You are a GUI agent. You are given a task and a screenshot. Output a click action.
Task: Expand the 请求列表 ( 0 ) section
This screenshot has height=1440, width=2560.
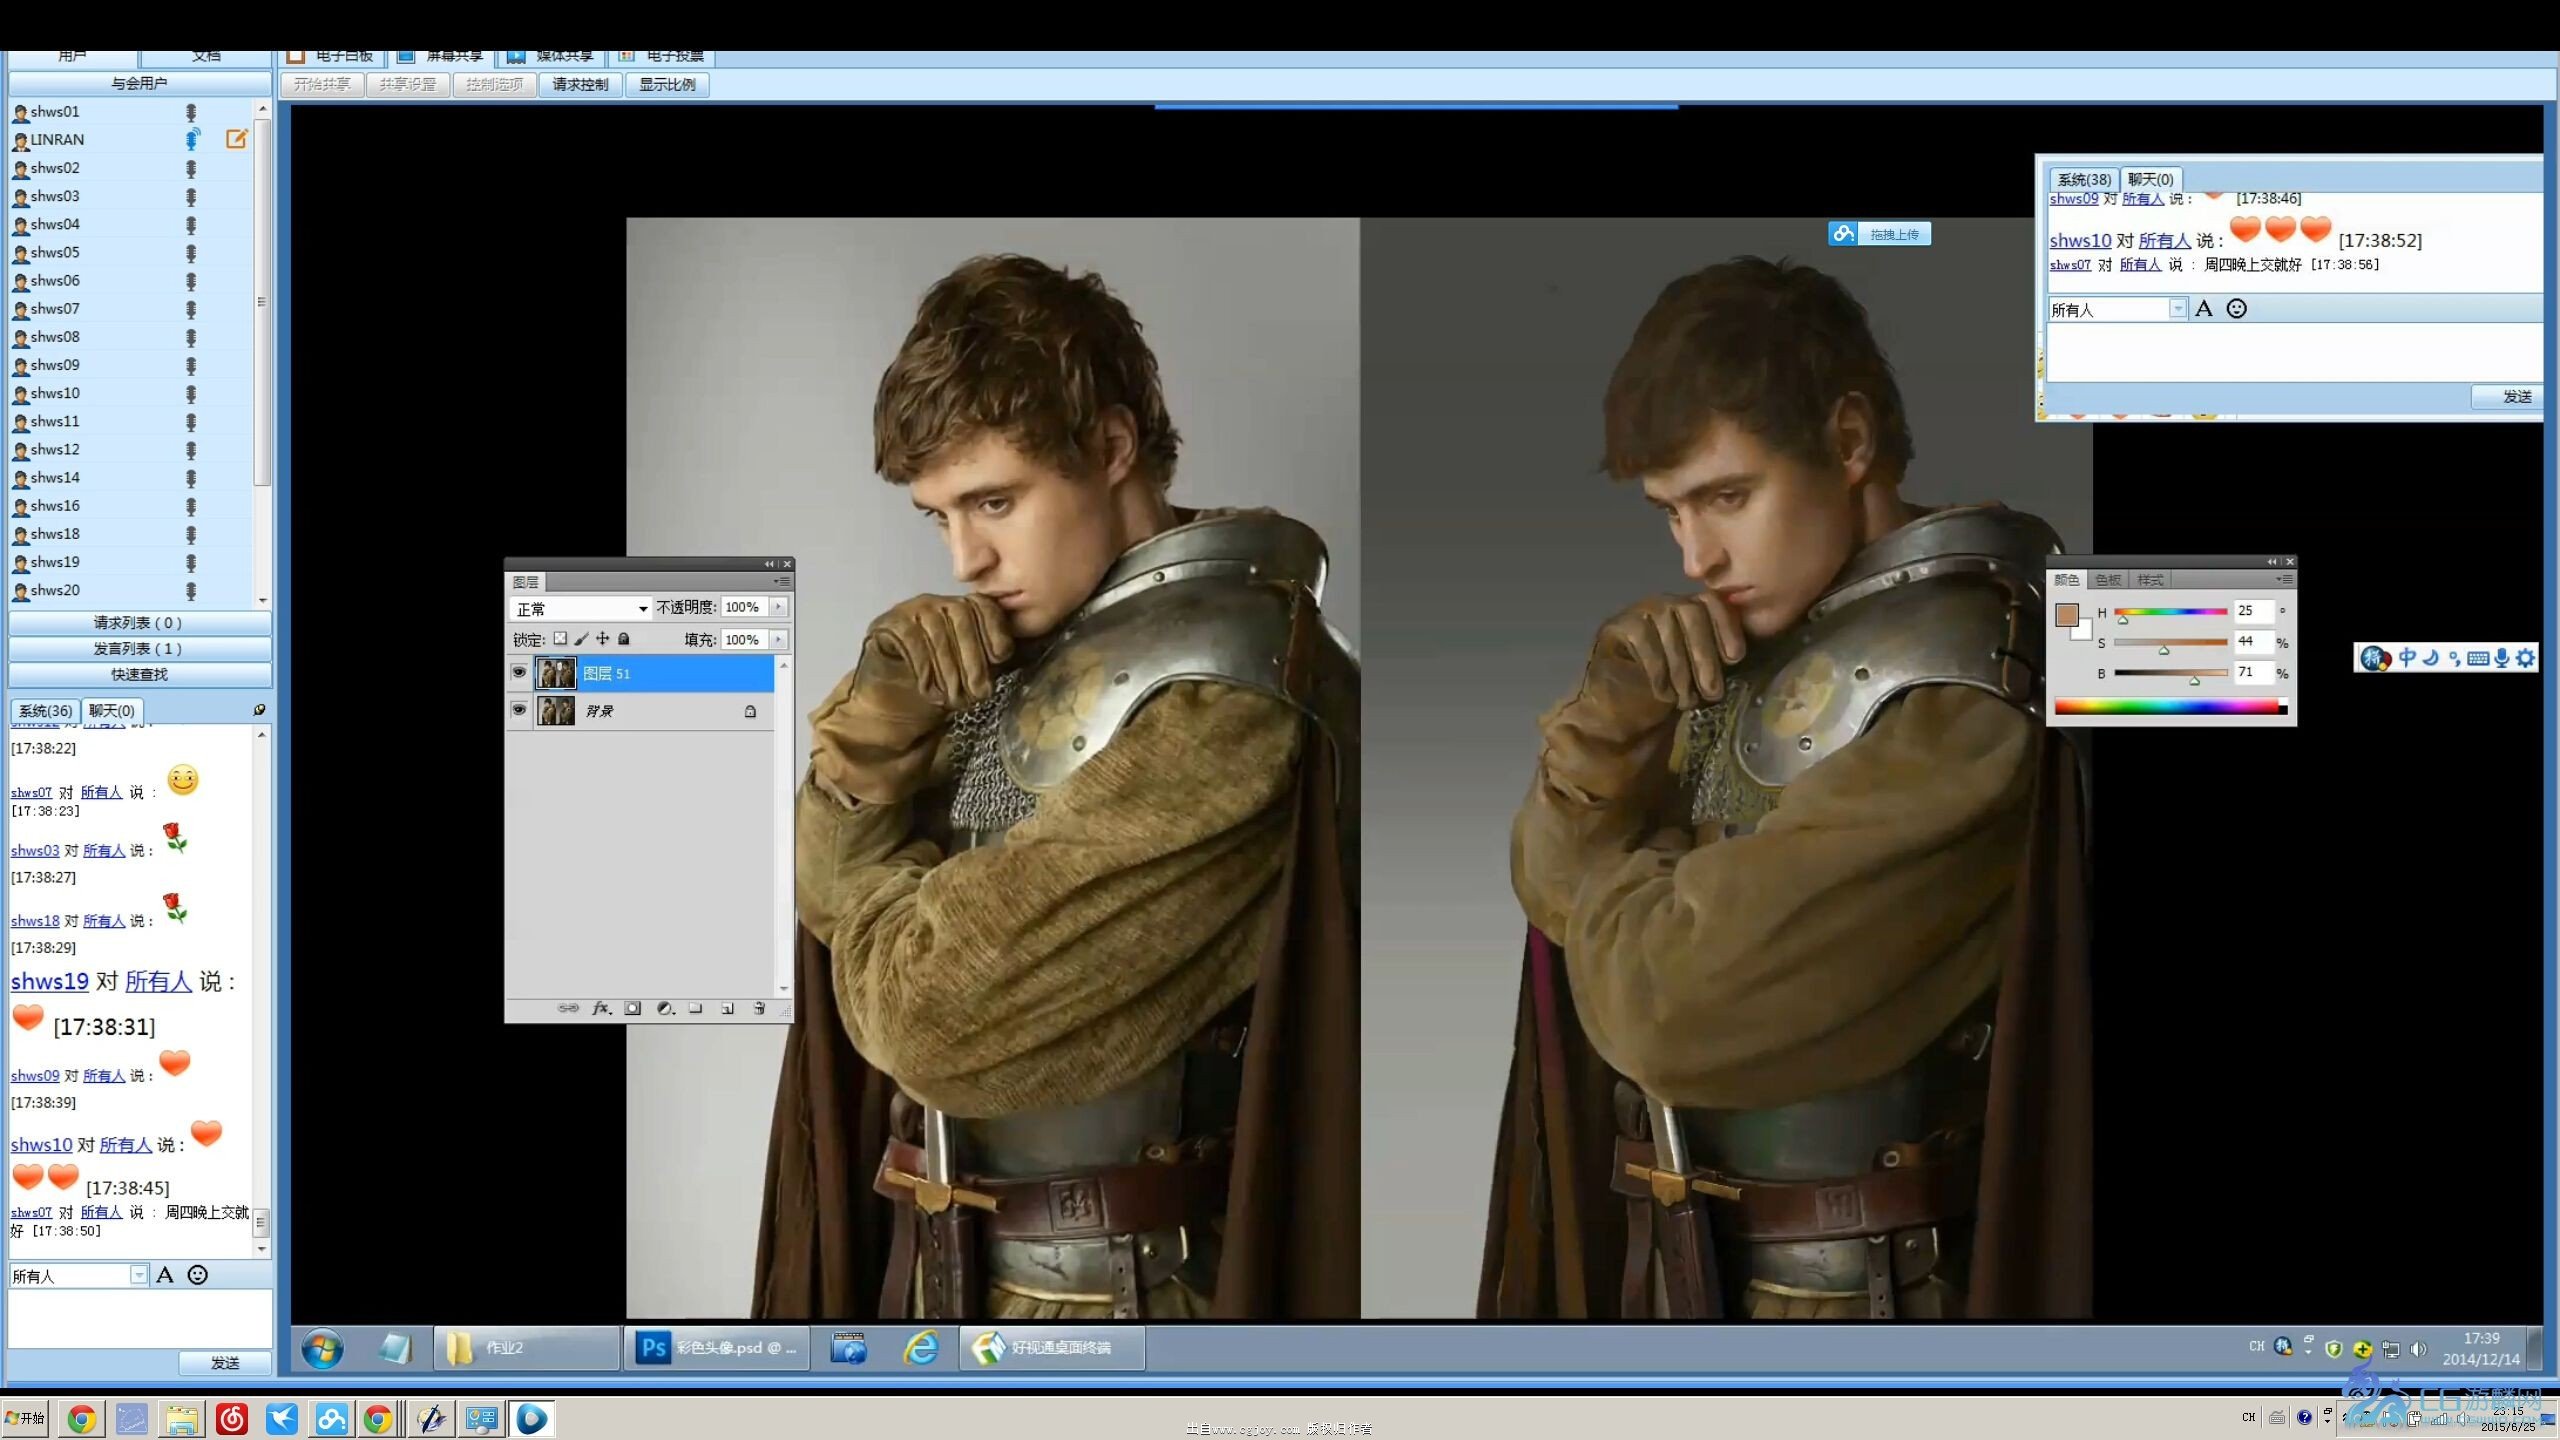click(139, 622)
